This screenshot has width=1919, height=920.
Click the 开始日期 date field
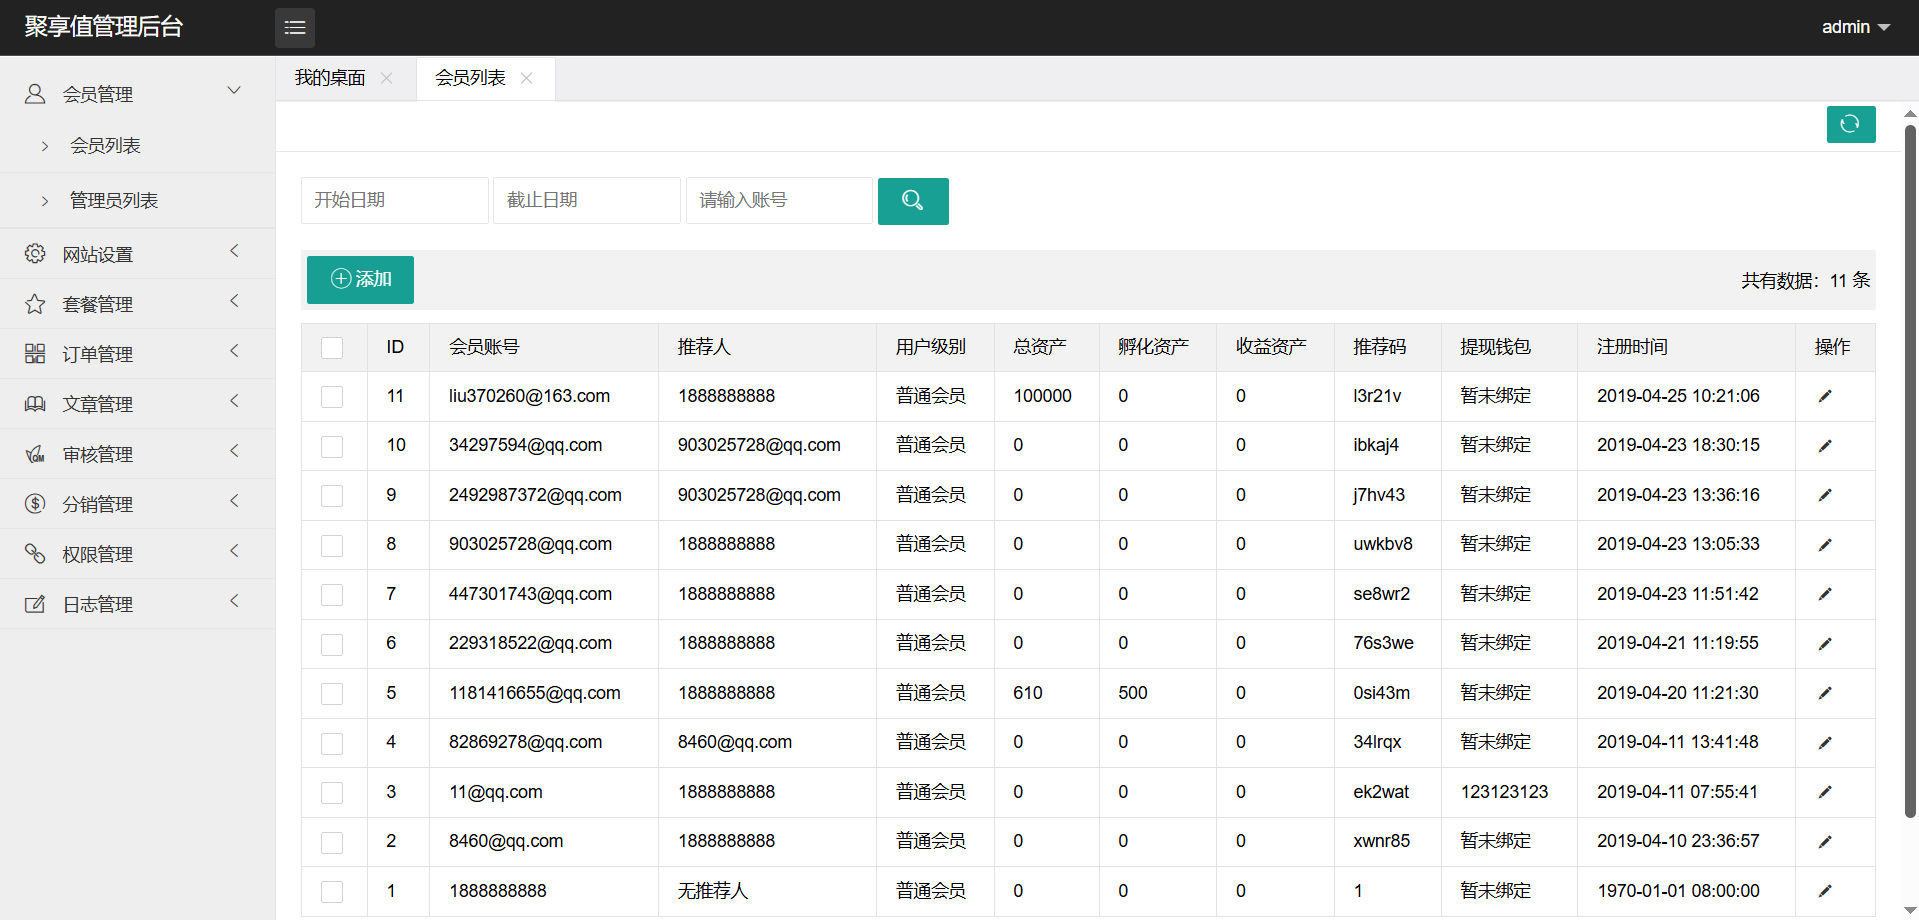pos(394,200)
